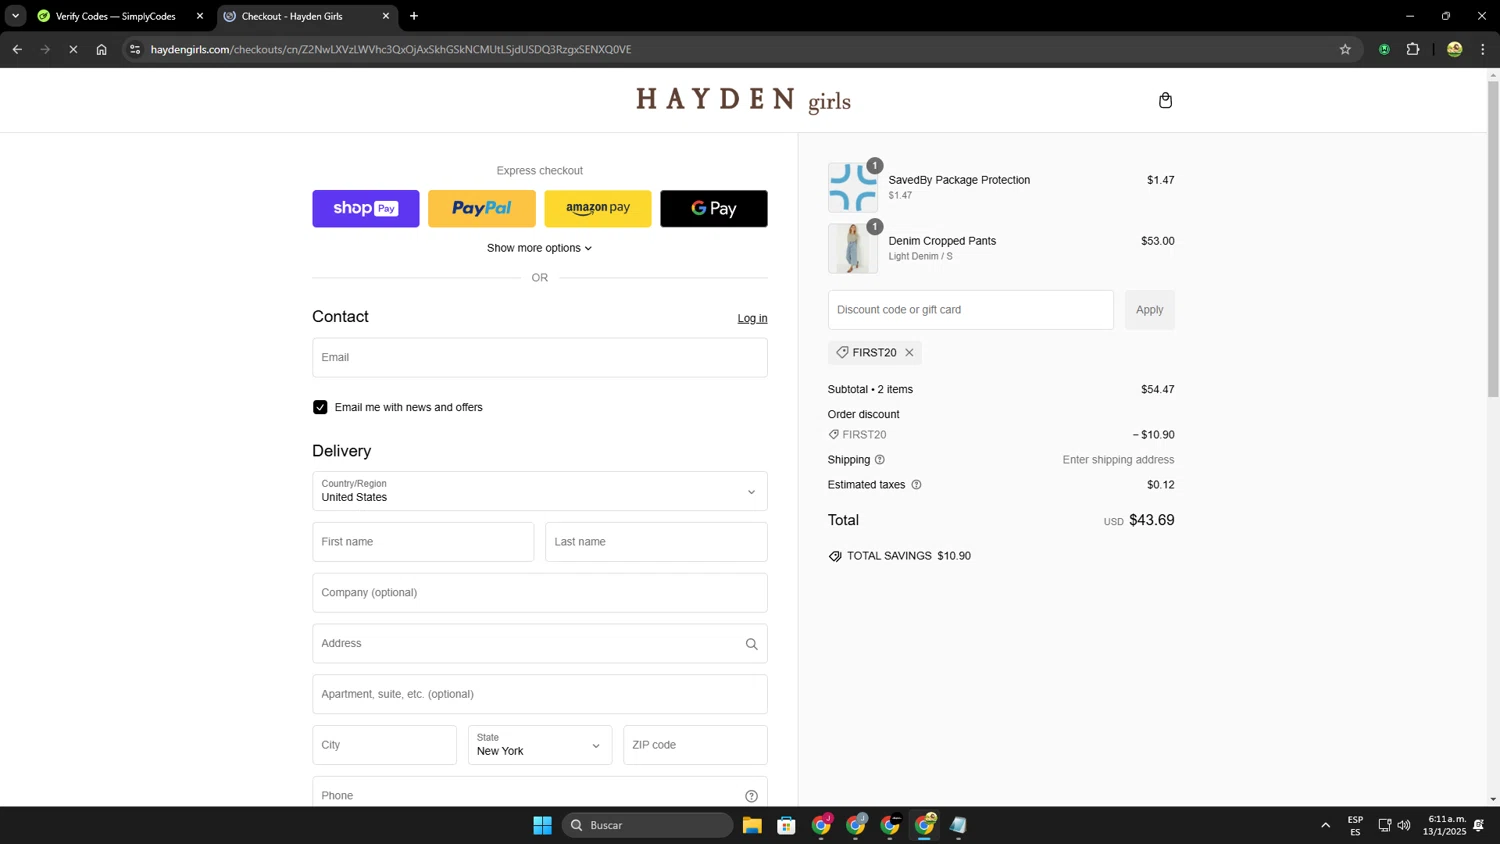1500x844 pixels.
Task: Pay with PayPal
Action: 482,208
